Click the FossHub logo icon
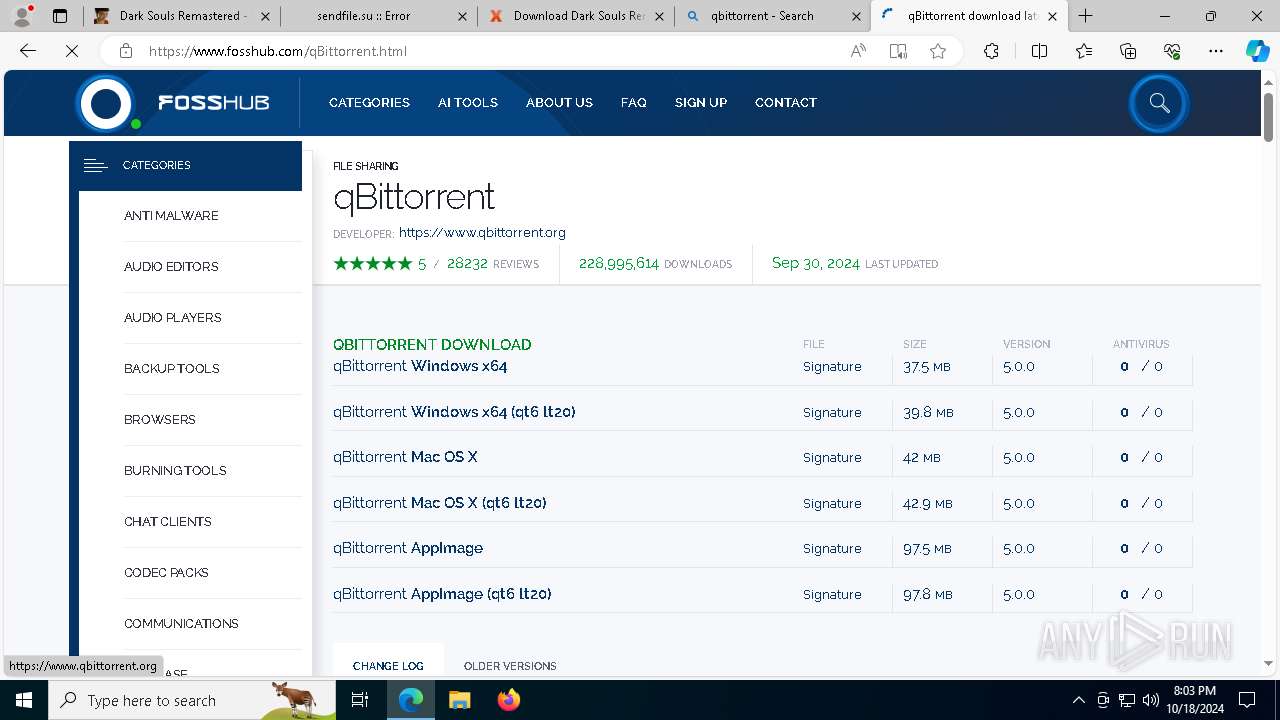 pyautogui.click(x=106, y=103)
